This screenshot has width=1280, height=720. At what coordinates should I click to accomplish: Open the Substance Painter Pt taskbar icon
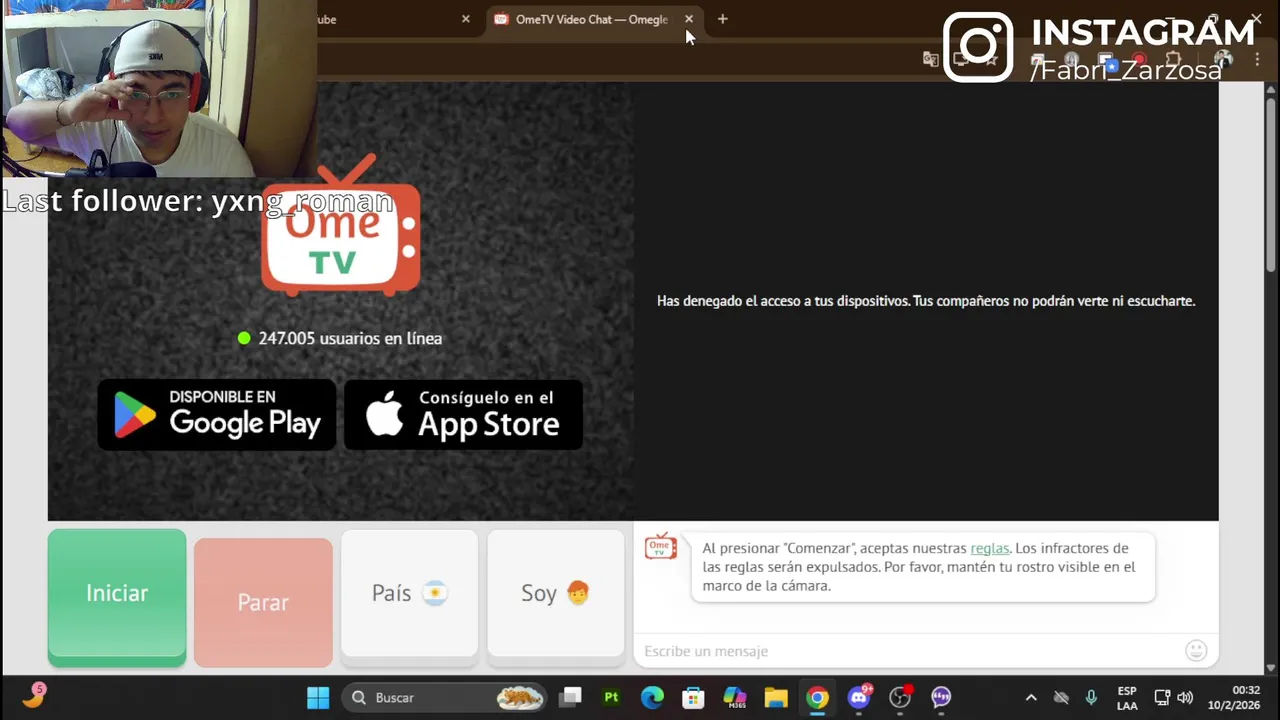pos(611,697)
